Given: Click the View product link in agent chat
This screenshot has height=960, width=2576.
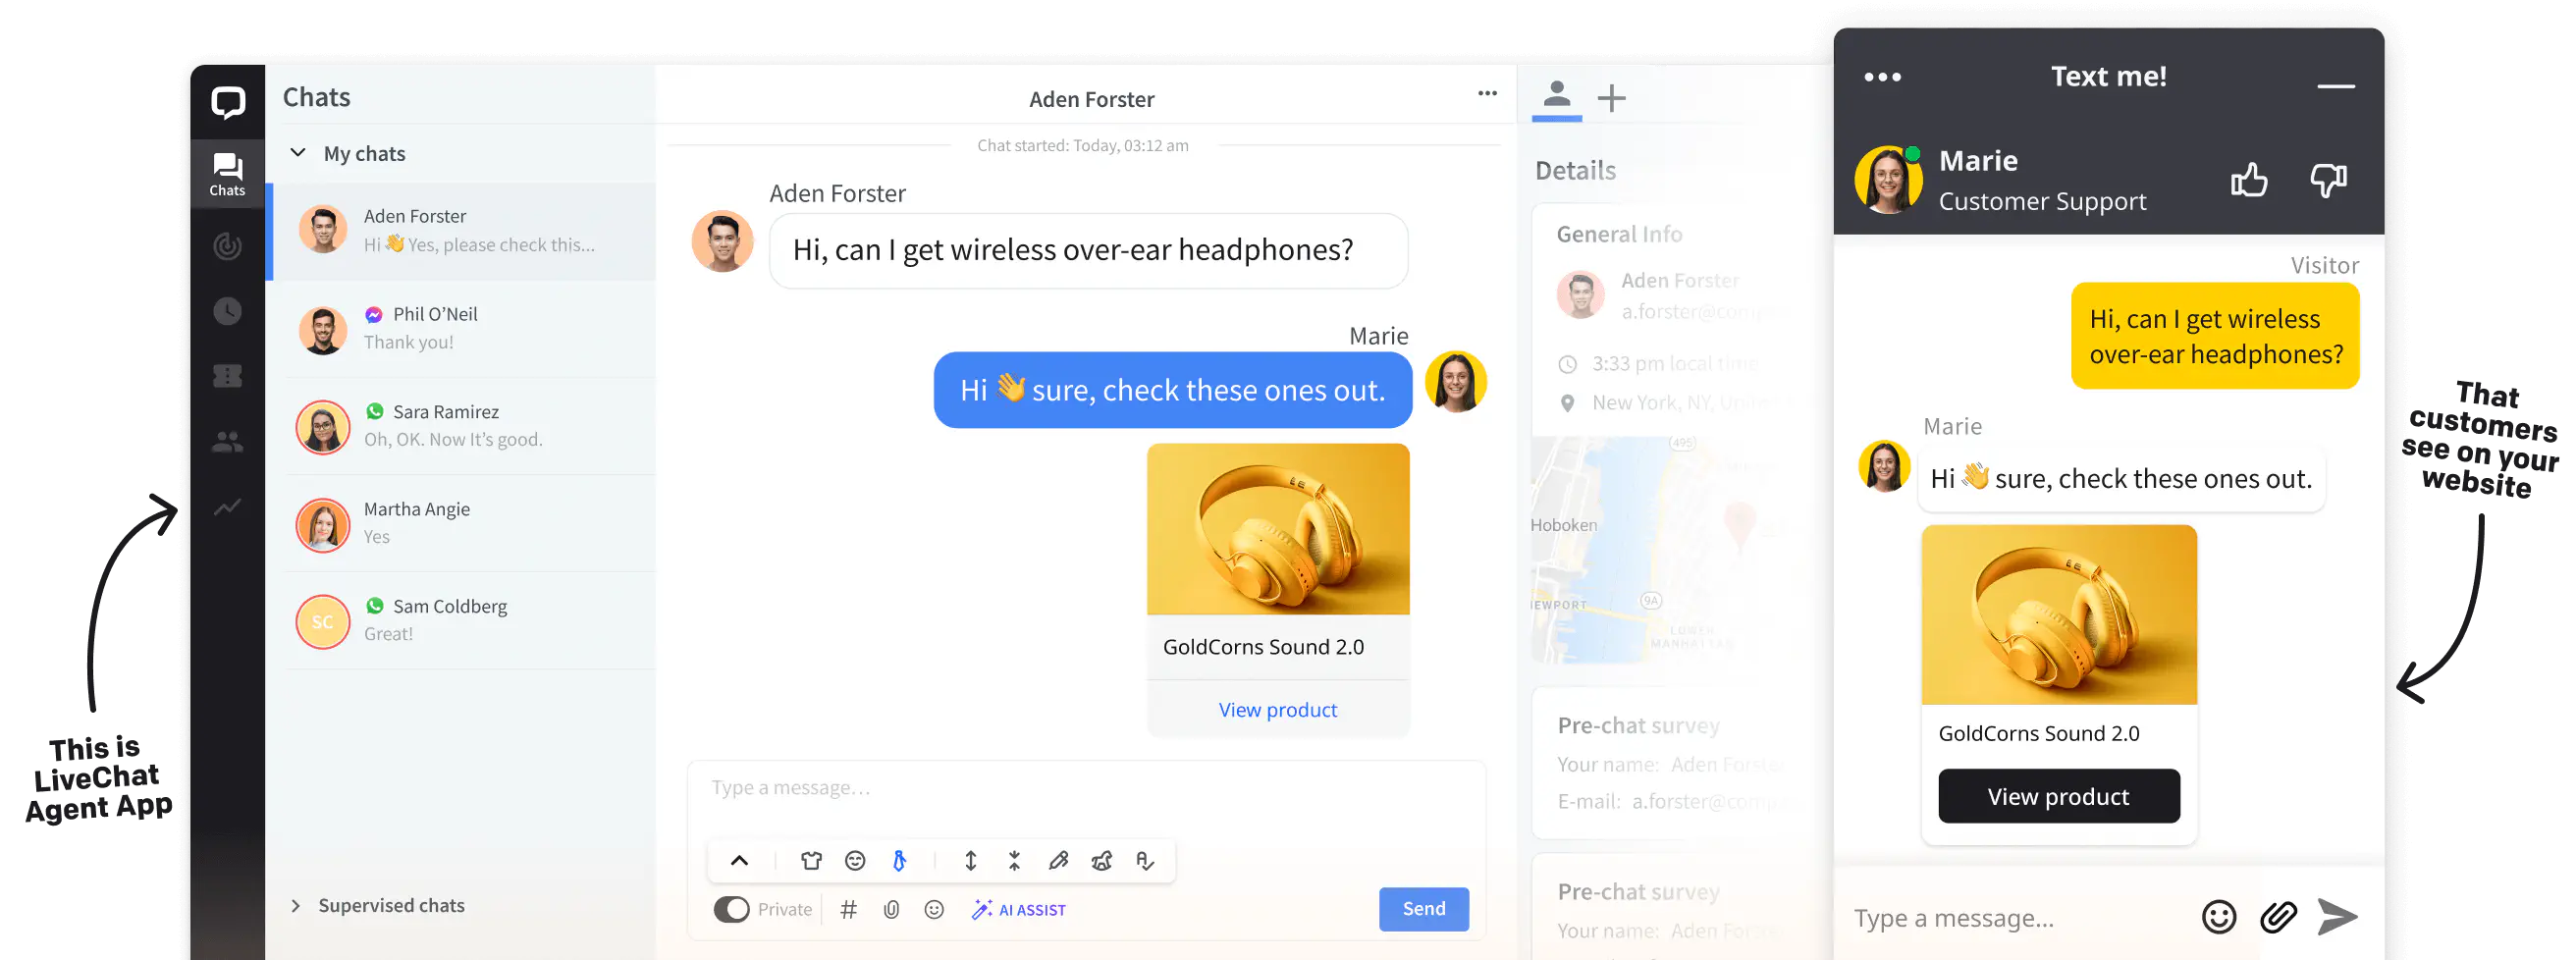Looking at the screenshot, I should point(1277,710).
